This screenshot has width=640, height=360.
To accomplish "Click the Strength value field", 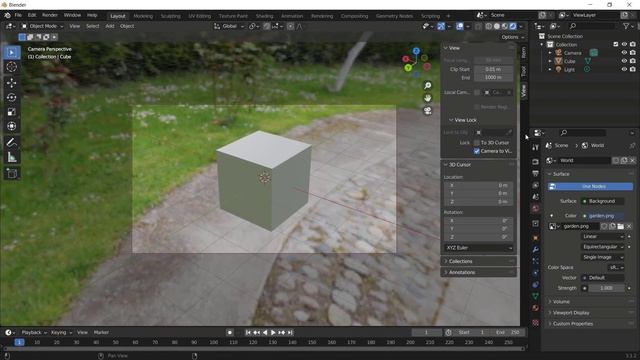I will click(607, 288).
